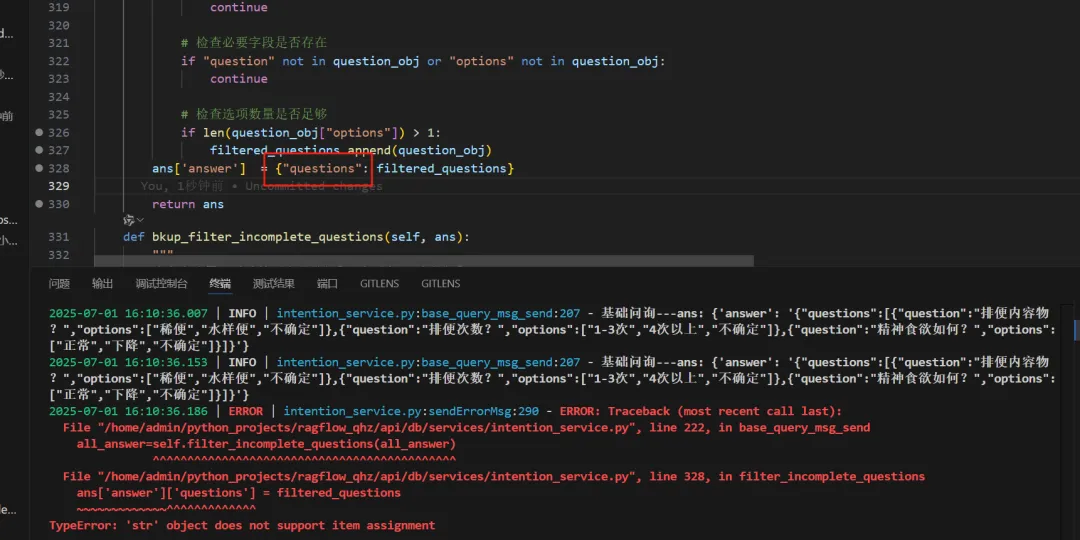This screenshot has height=540, width=1080.
Task: Click line number 329 in the gutter
Action: tap(59, 186)
